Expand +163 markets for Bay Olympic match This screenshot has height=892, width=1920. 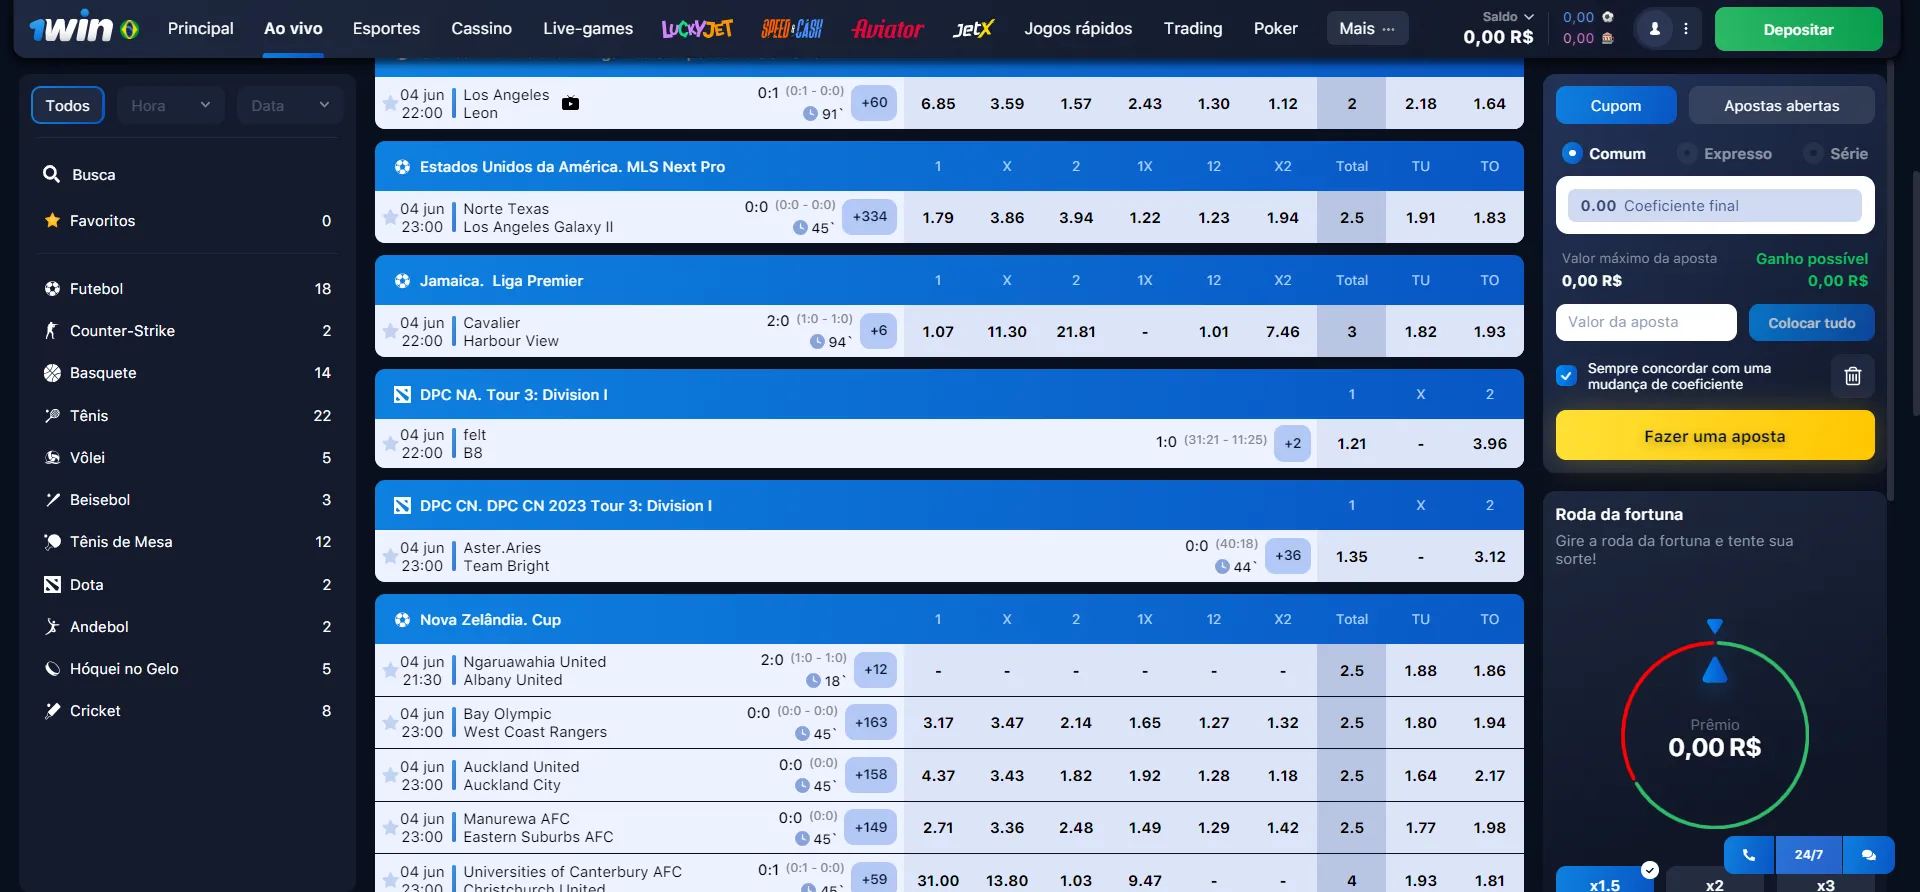[871, 722]
